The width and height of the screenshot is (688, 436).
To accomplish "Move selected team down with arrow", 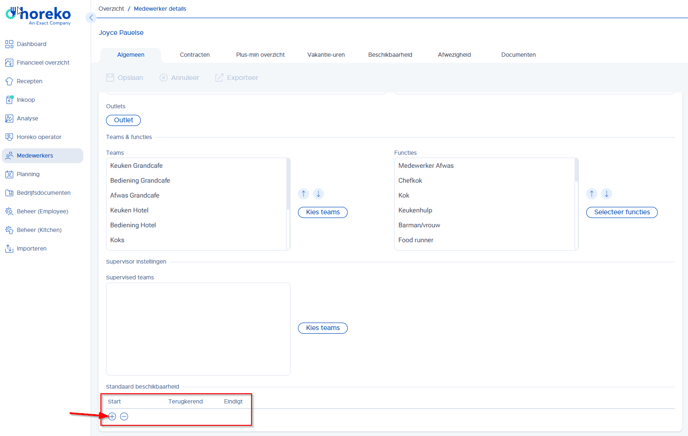I will pos(318,194).
